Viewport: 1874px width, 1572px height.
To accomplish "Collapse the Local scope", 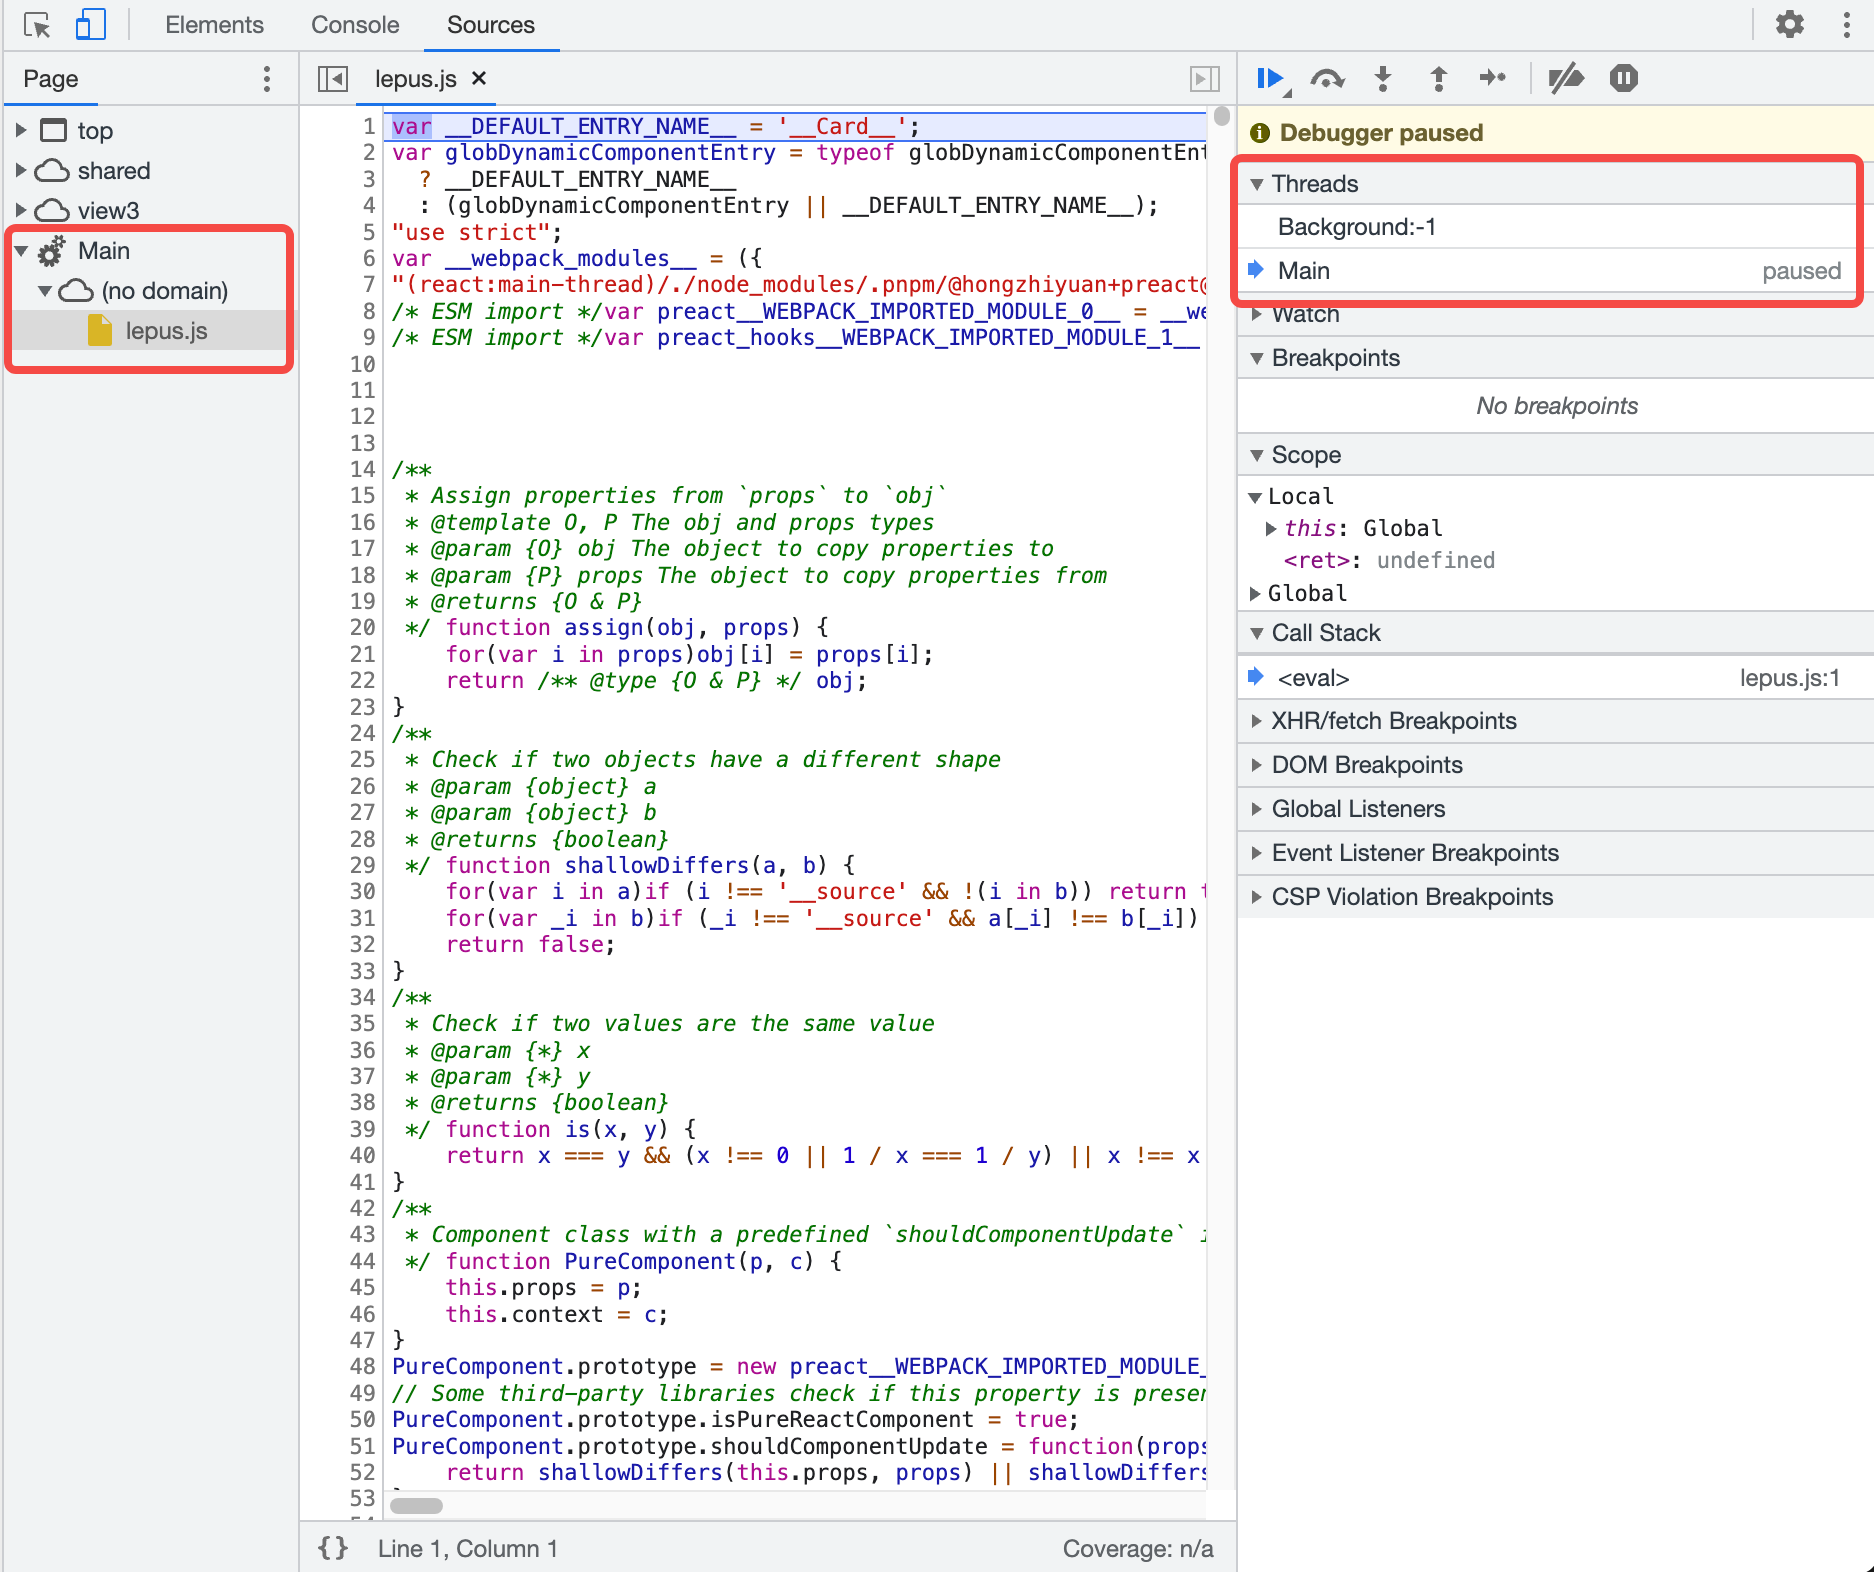I will point(1254,497).
